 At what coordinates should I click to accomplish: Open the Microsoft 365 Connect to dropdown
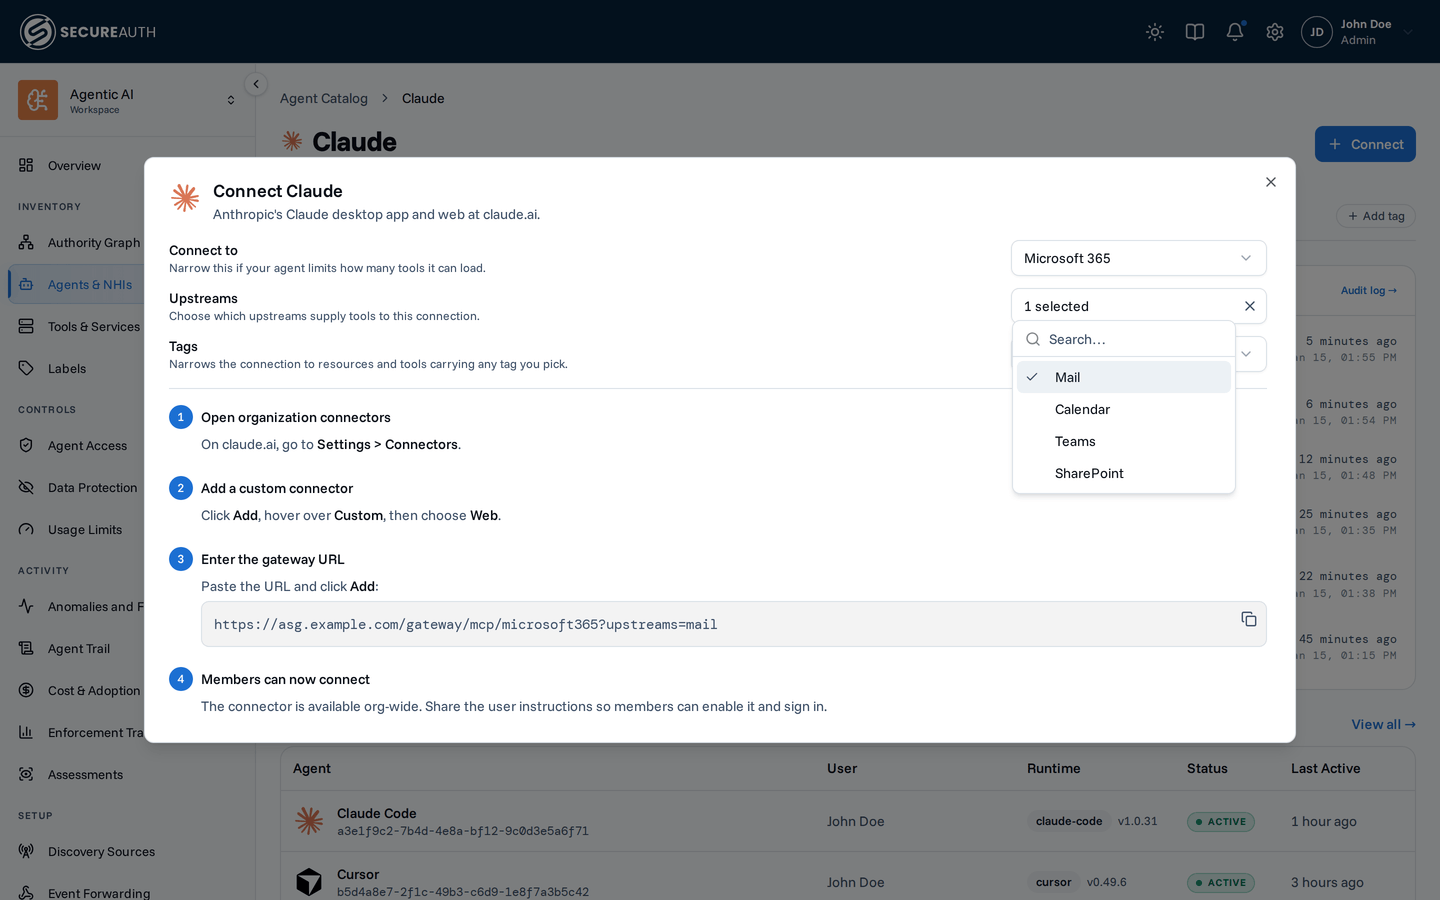point(1139,258)
